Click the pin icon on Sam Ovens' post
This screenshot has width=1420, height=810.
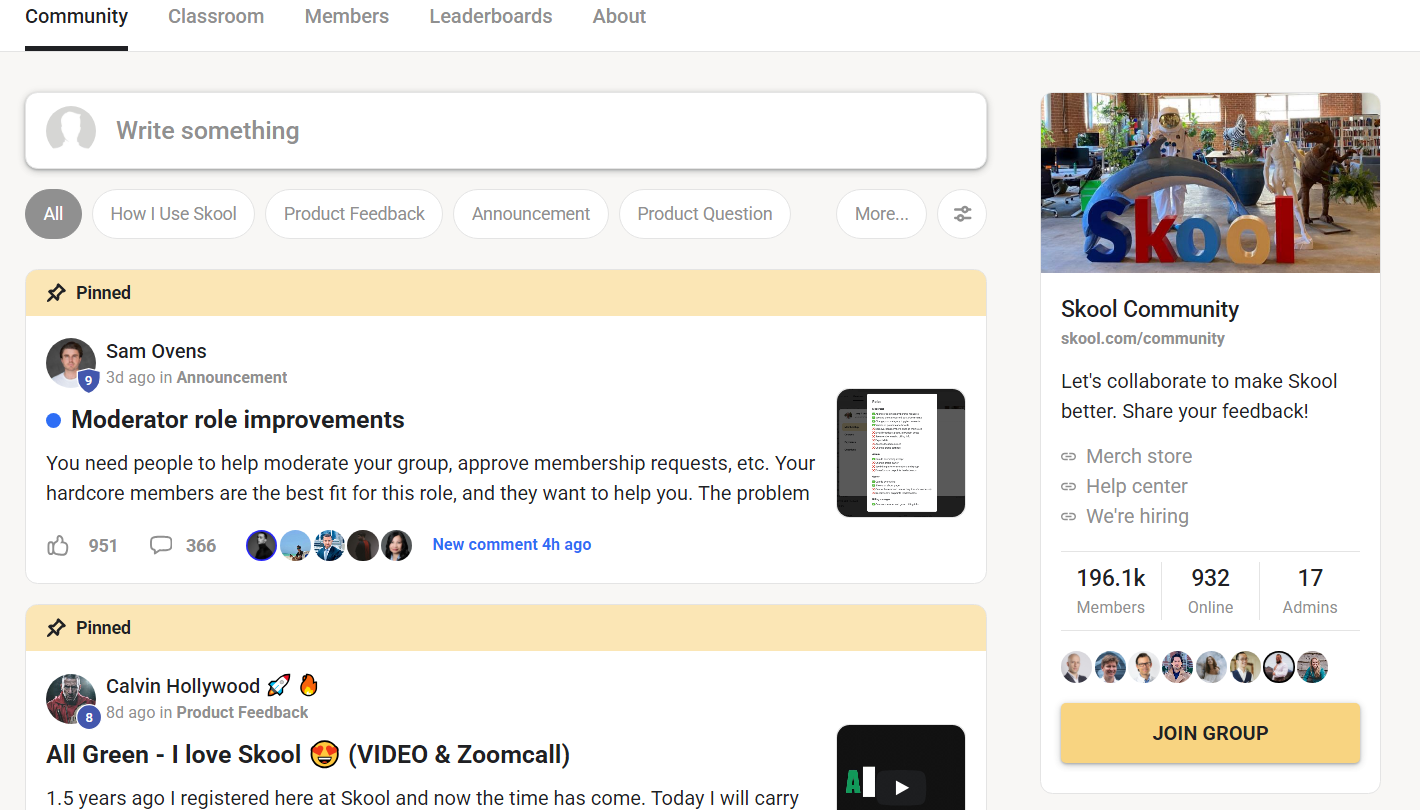57,293
